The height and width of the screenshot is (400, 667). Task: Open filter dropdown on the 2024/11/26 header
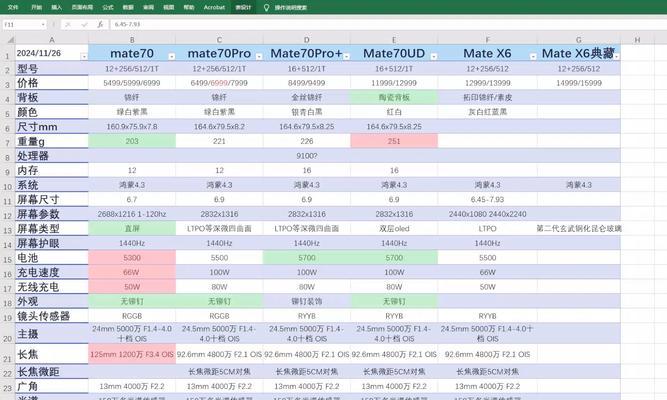[84, 56]
